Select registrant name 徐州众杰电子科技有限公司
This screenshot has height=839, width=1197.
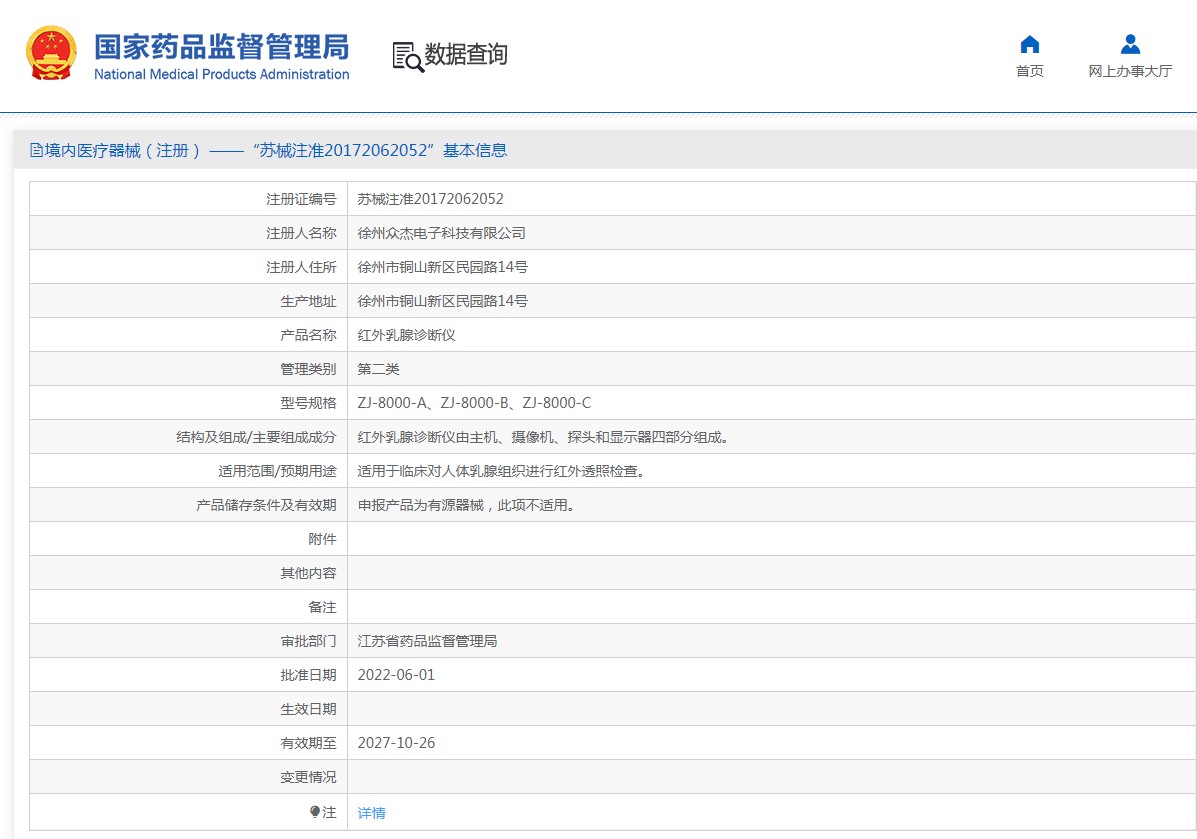click(441, 233)
